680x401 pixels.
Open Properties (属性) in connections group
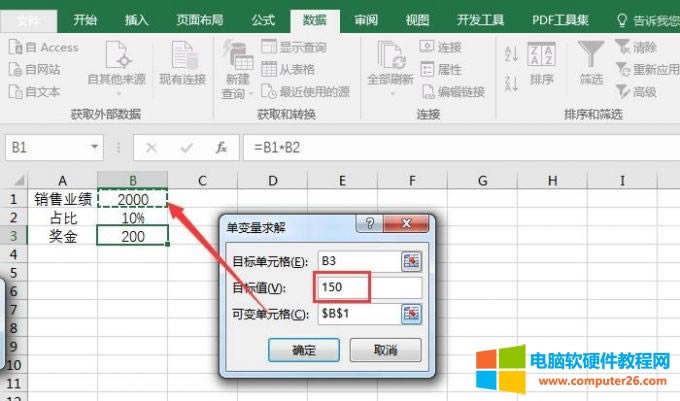(x=441, y=69)
